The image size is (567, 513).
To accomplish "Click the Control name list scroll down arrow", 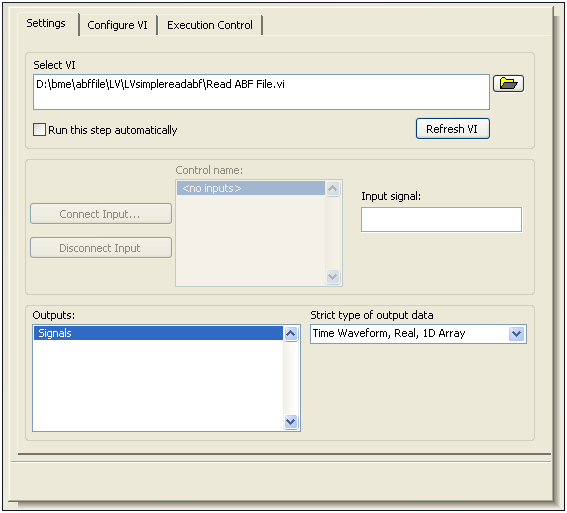I will coord(333,277).
